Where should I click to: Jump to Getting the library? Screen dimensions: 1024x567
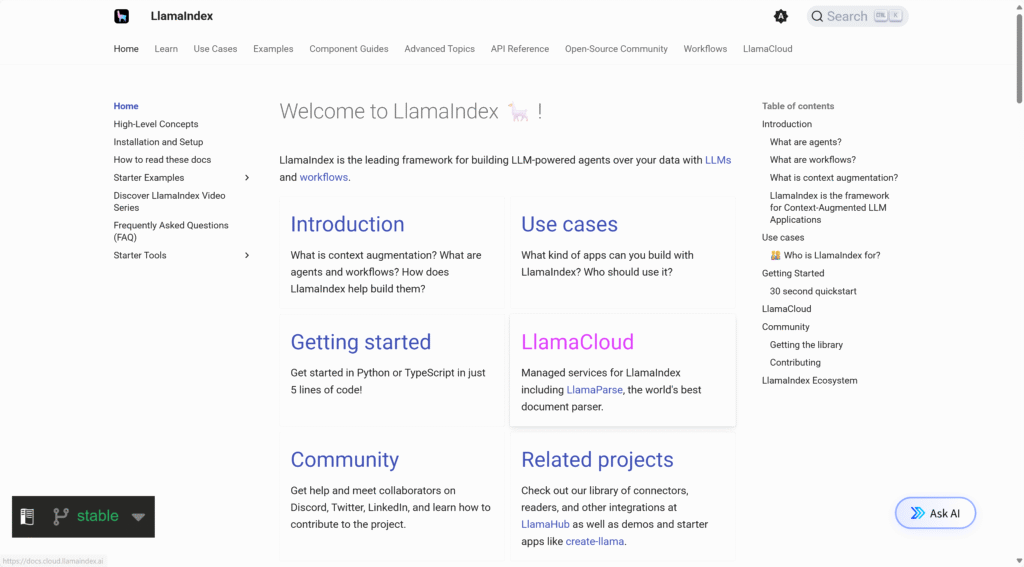click(806, 345)
